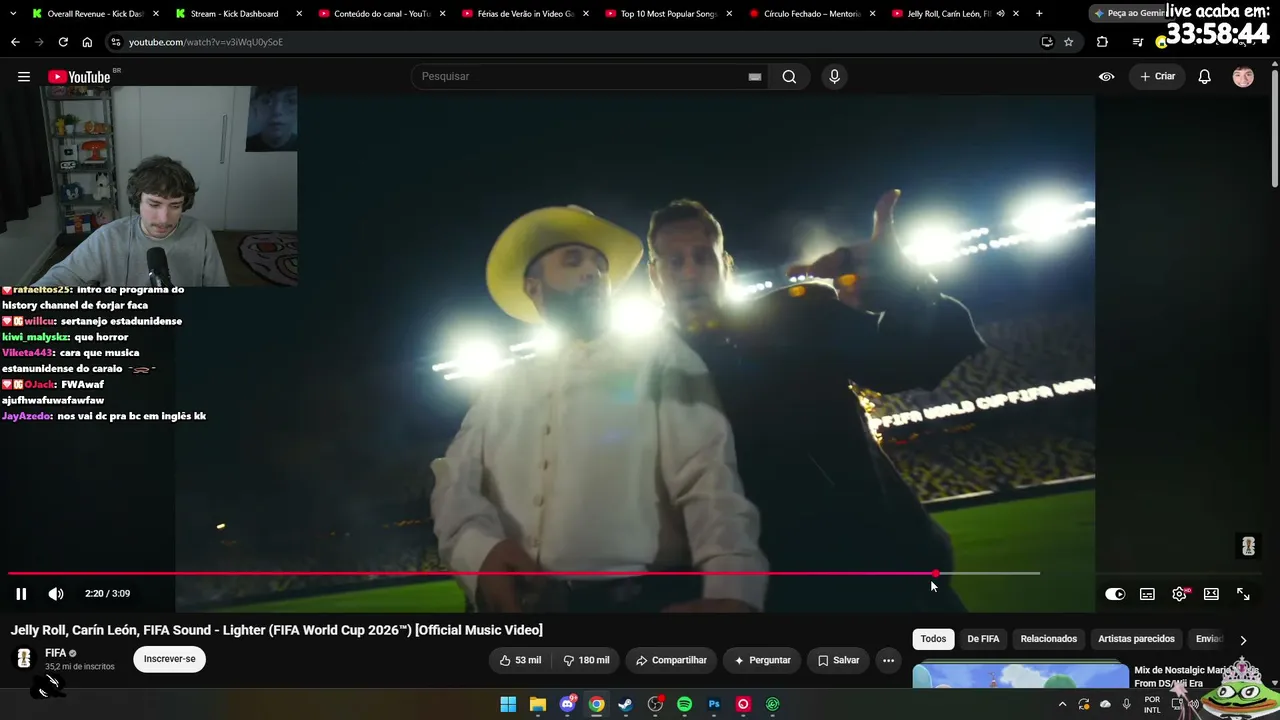The image size is (1280, 720).
Task: Switch to Conteúdo do canal YouTube tab
Action: [381, 14]
